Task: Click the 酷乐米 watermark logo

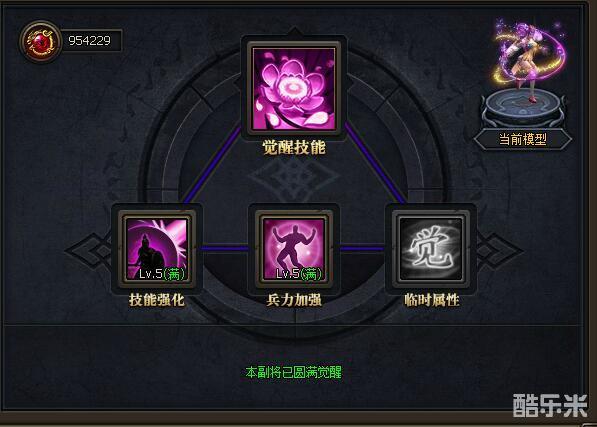Action: pos(550,405)
